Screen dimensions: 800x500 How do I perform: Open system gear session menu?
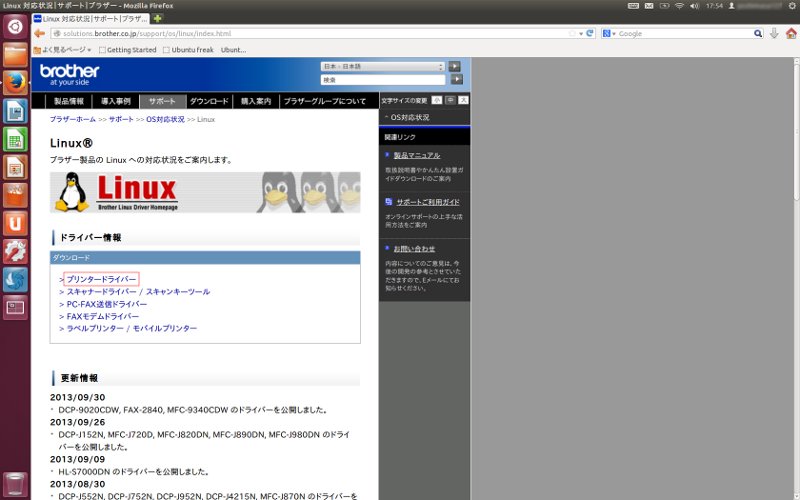tap(792, 6)
